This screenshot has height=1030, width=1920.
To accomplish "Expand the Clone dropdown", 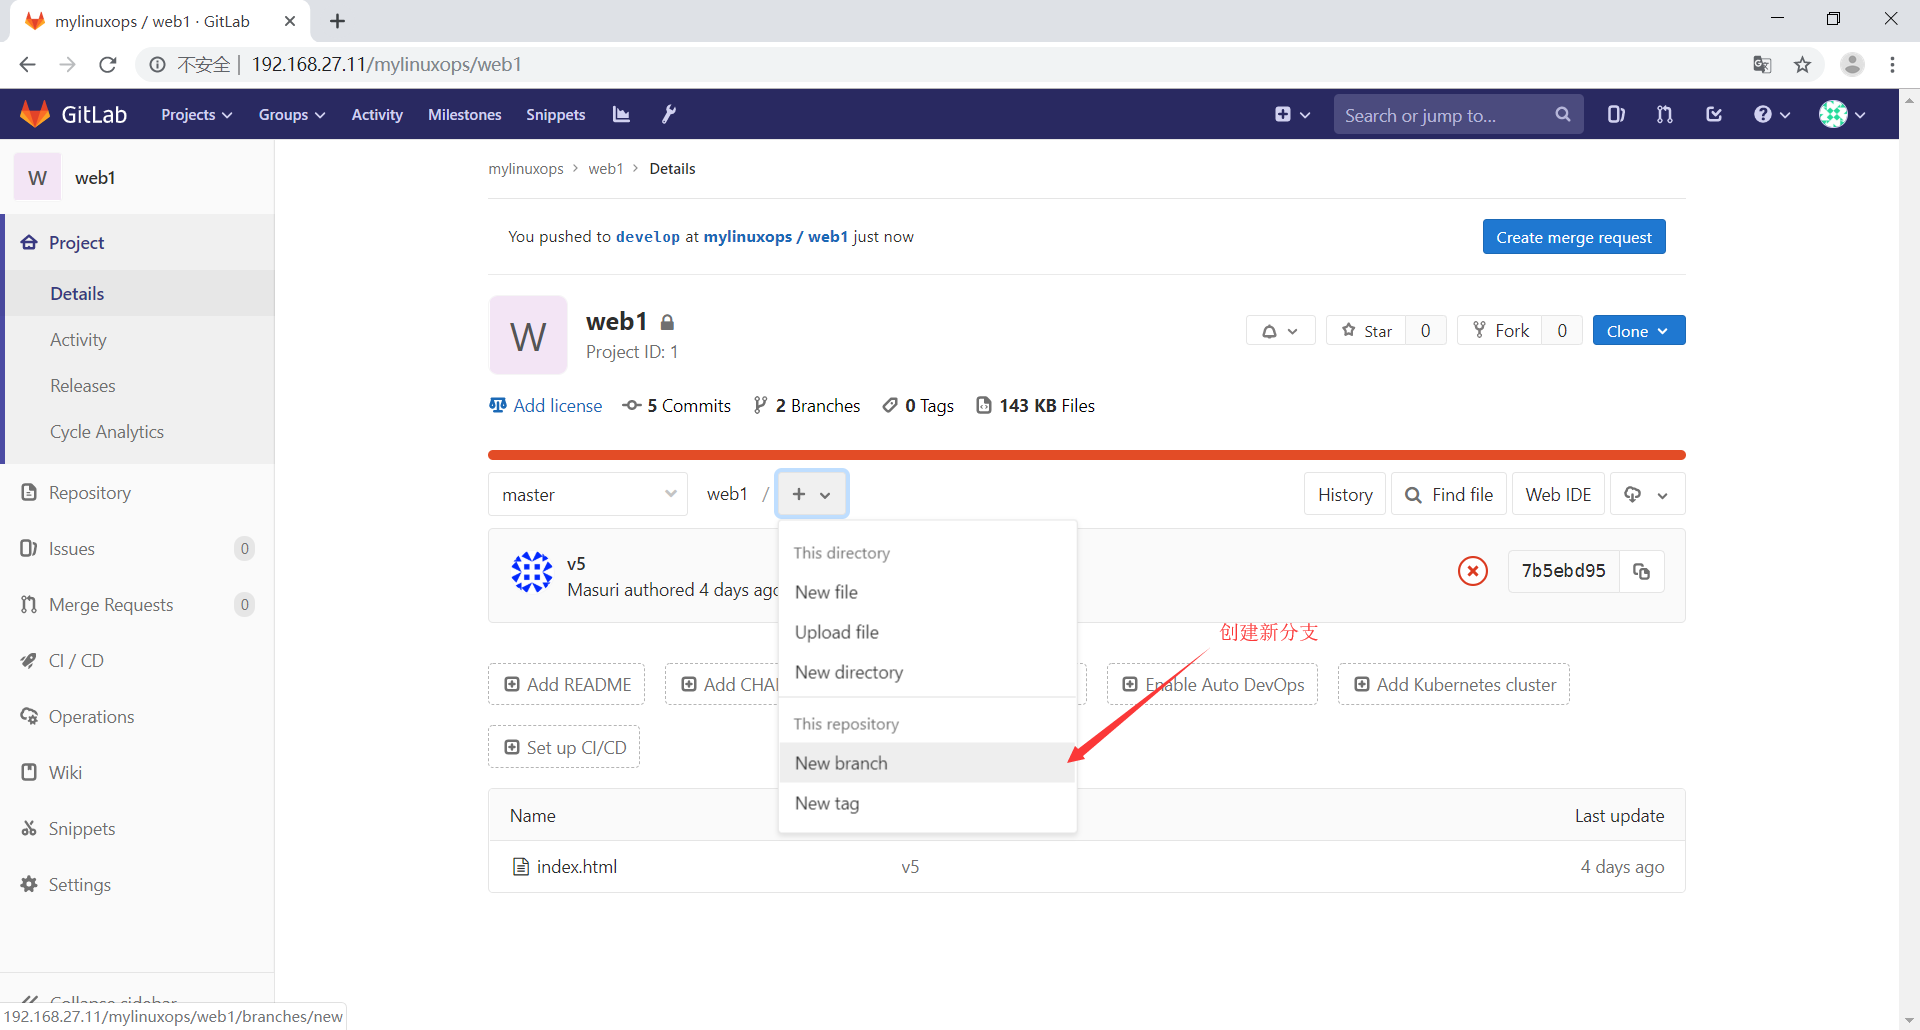I will click(1638, 331).
